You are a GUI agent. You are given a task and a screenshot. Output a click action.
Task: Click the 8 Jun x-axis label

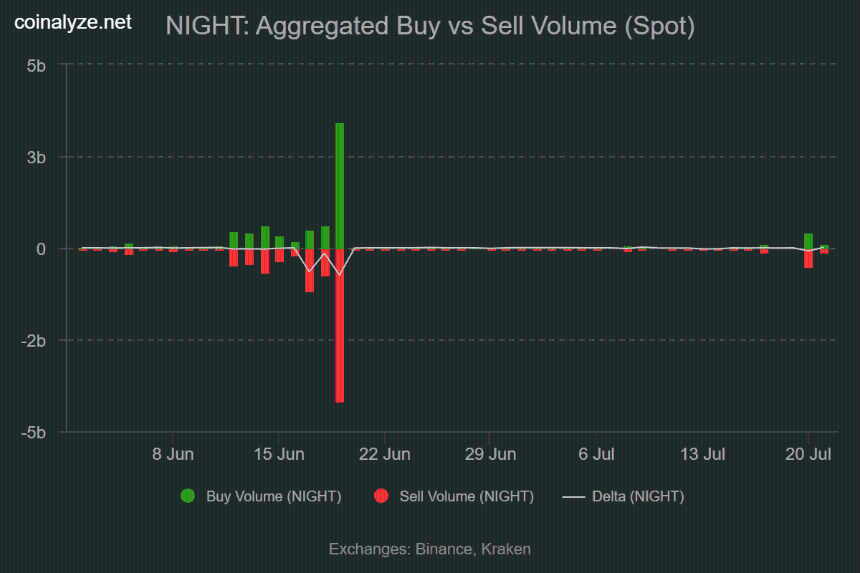173,455
